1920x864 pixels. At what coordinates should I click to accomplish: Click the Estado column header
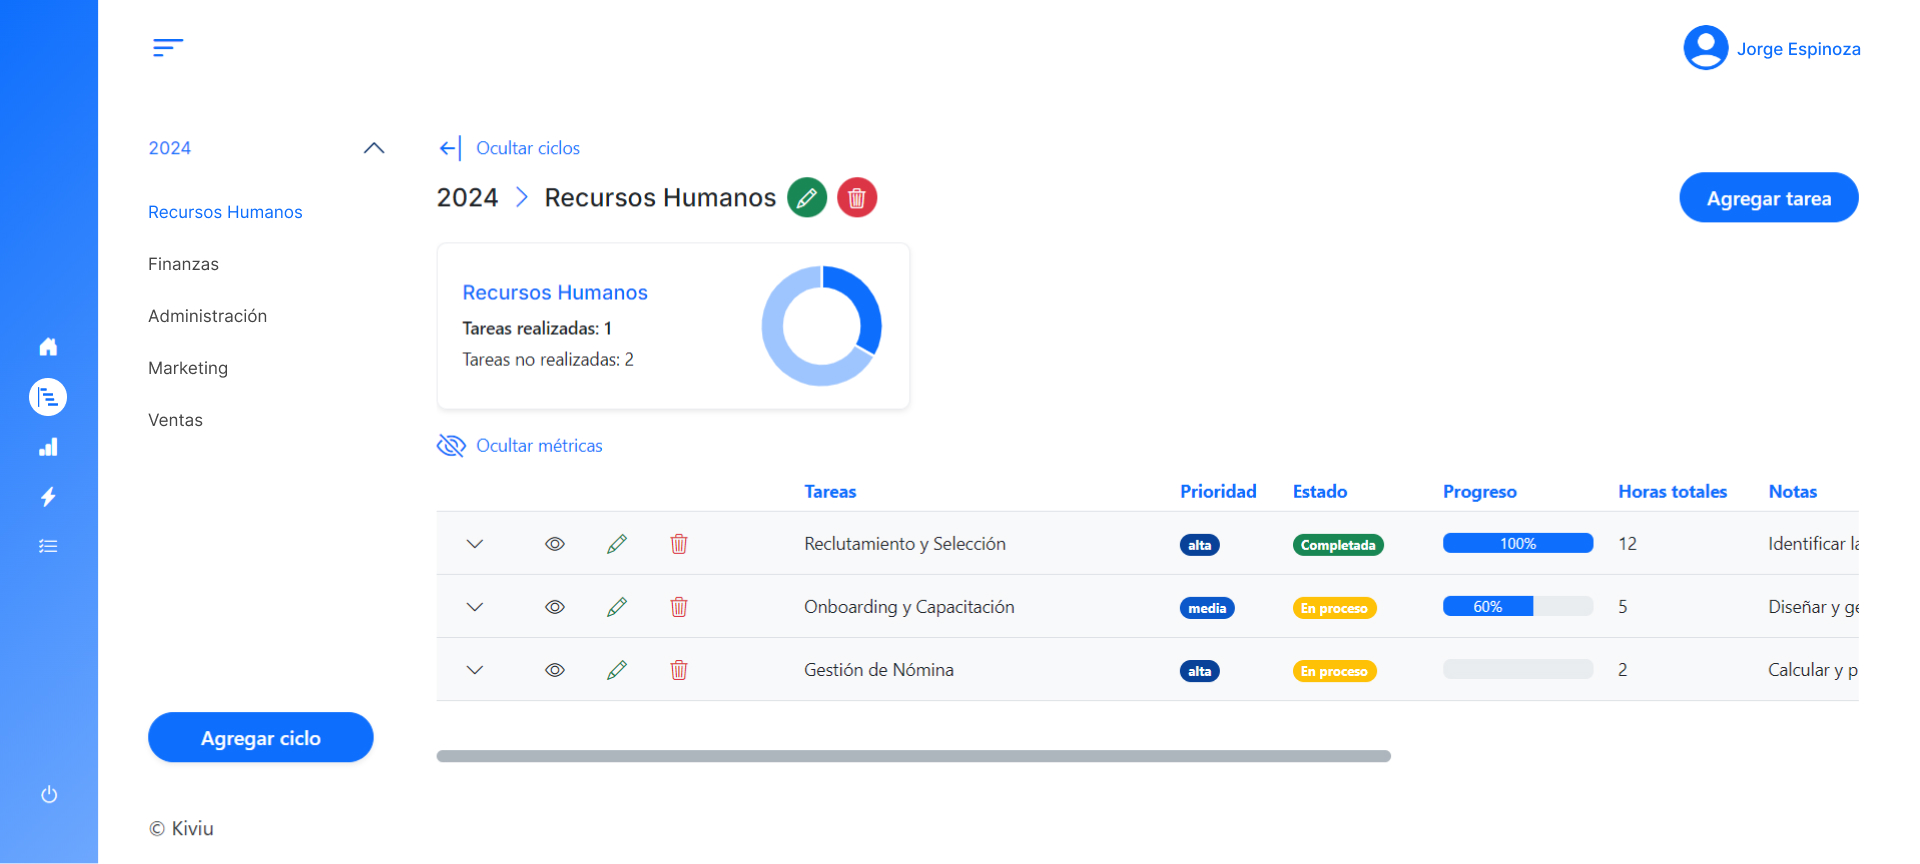point(1320,492)
